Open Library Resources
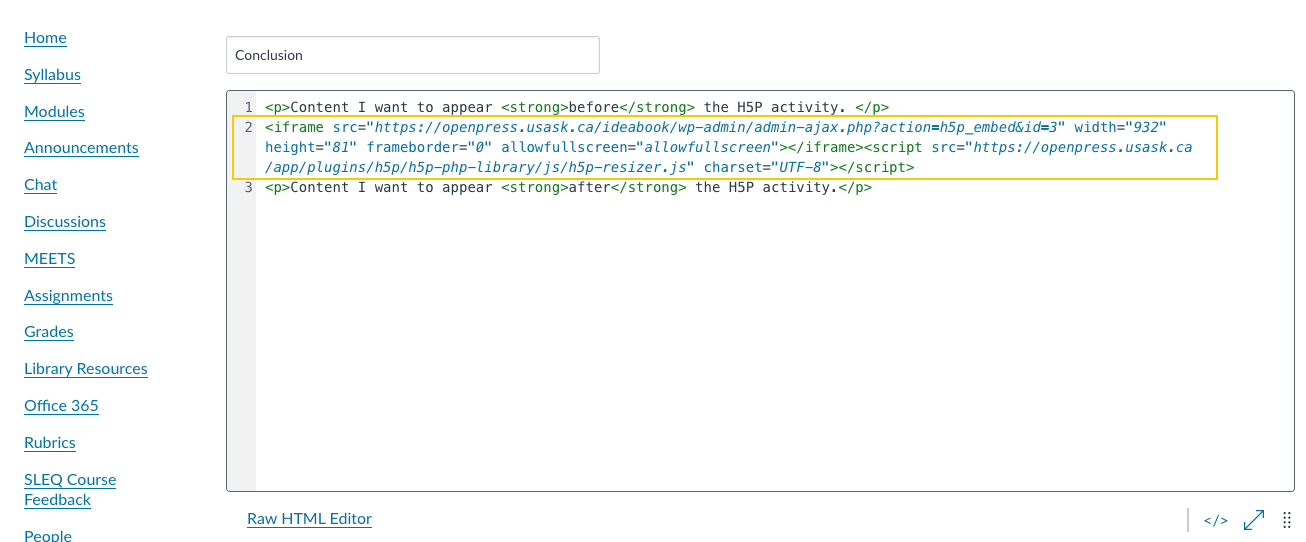 click(x=86, y=369)
